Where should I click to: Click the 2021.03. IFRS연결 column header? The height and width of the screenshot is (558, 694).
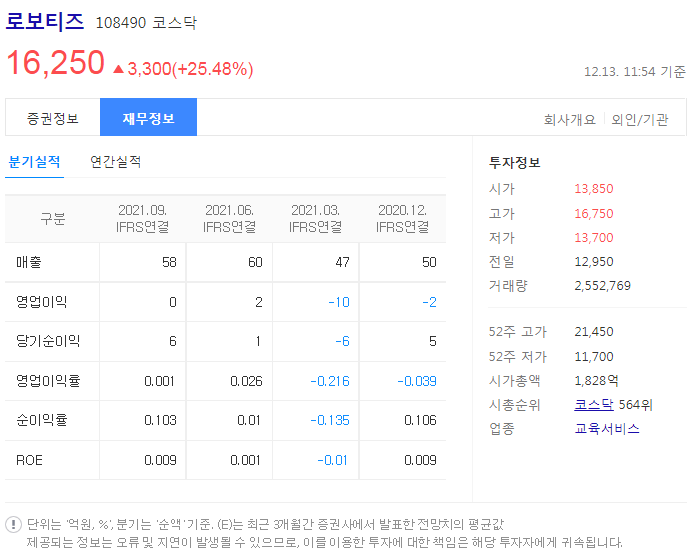coord(316,219)
